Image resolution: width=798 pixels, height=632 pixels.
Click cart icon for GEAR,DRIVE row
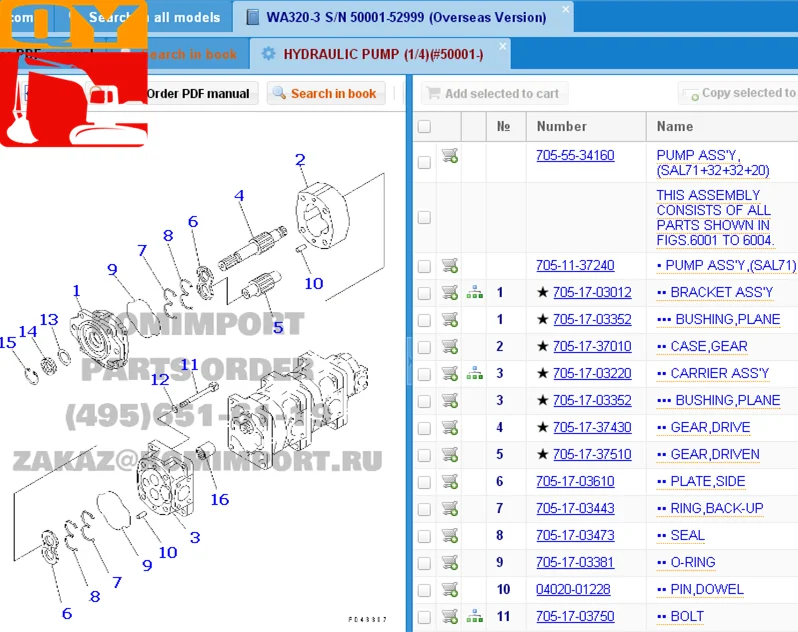click(450, 427)
